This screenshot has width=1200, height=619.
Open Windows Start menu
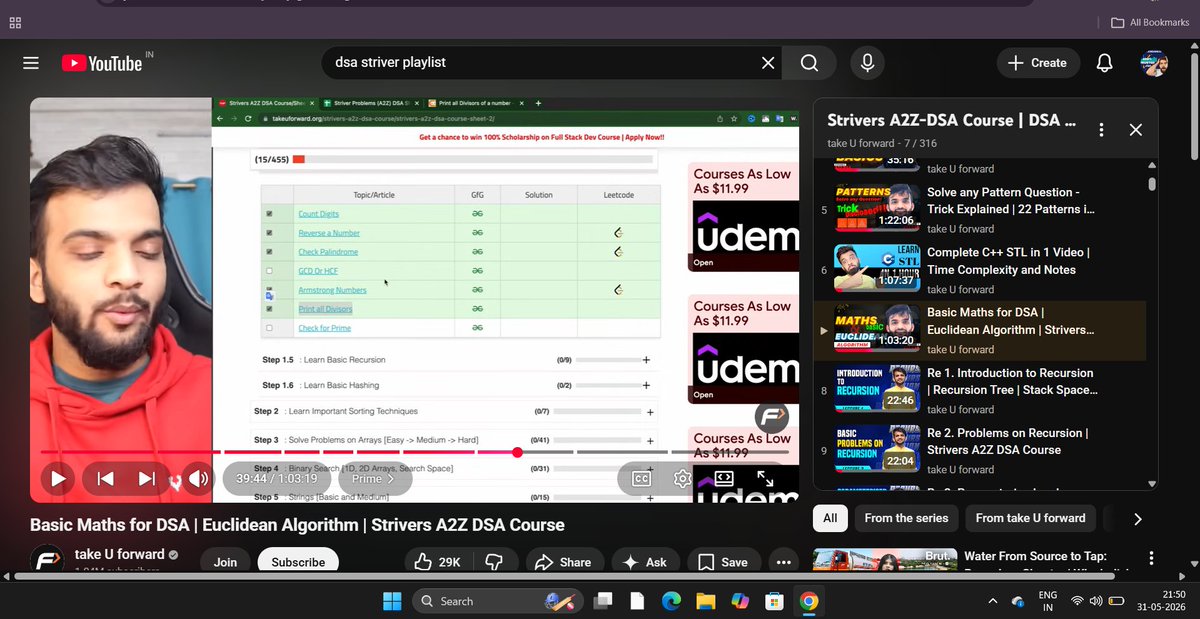[391, 601]
